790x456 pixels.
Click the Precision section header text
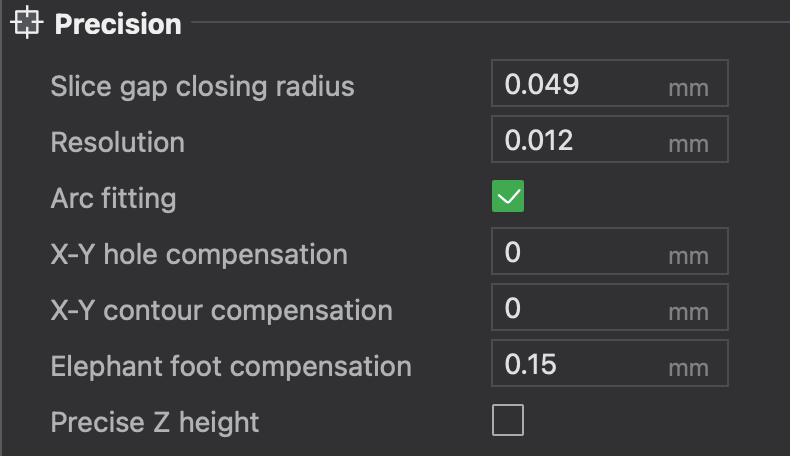(x=118, y=24)
